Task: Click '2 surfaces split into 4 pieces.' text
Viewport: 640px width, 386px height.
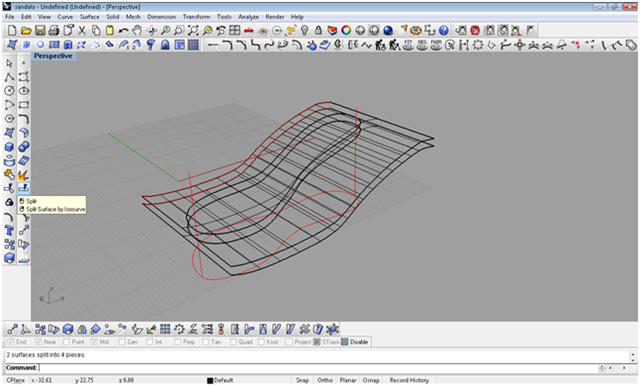Action: (x=46, y=355)
